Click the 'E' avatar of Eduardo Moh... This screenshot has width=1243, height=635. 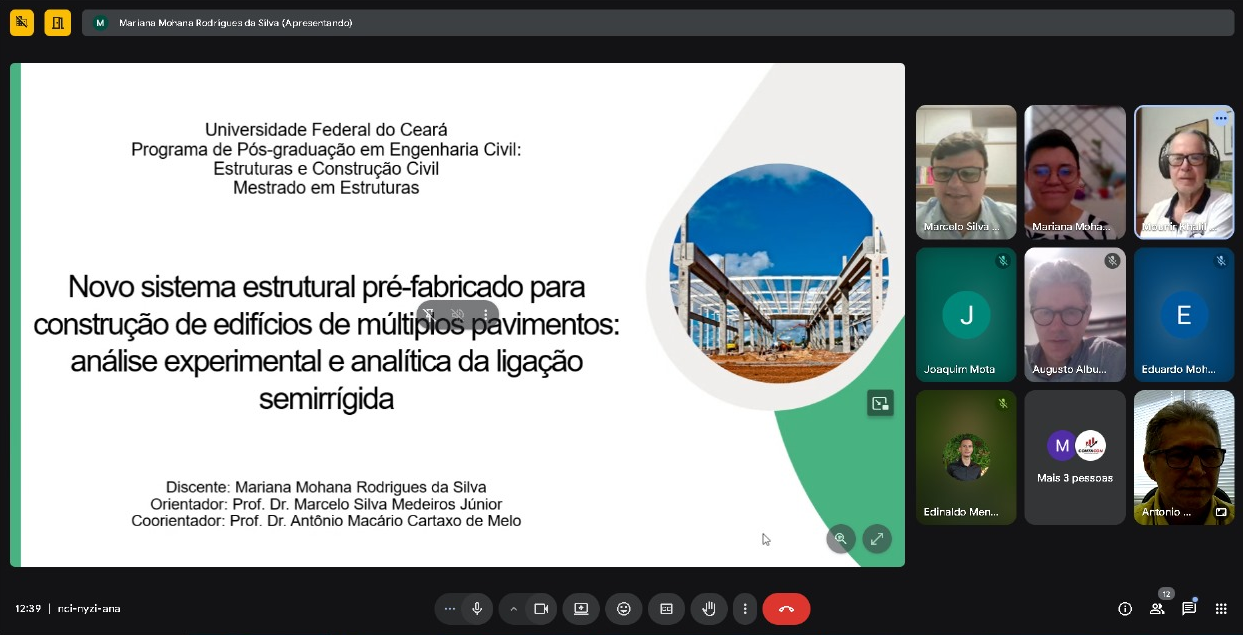coord(1184,315)
